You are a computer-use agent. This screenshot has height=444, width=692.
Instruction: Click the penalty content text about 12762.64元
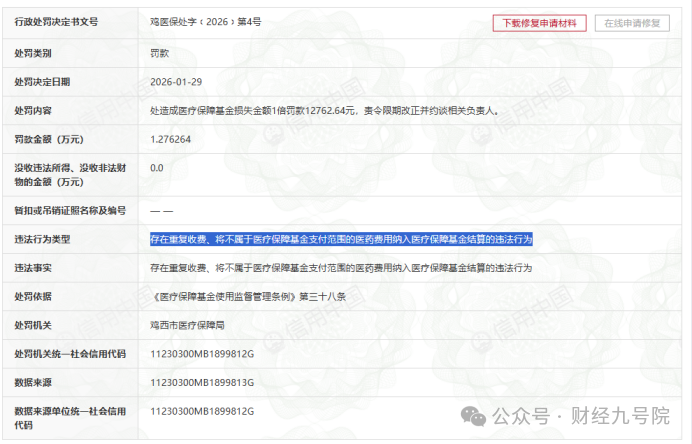325,111
